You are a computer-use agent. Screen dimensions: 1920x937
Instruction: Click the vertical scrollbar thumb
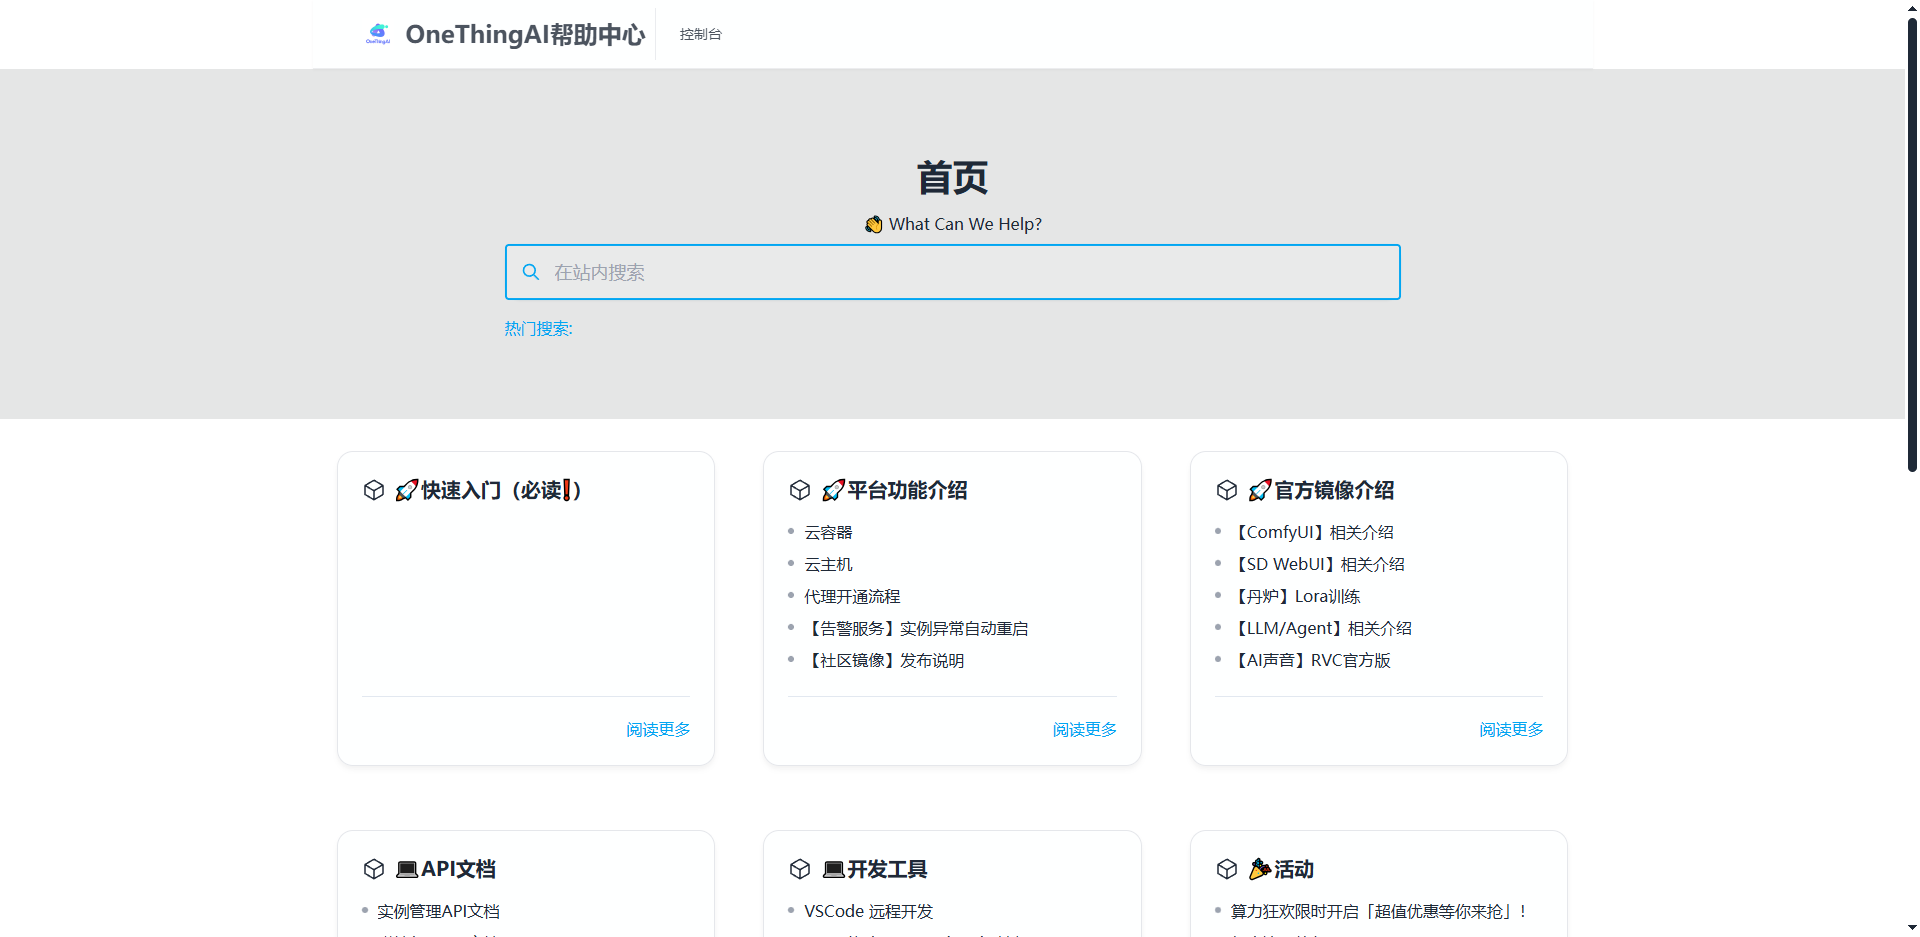pyautogui.click(x=1912, y=244)
